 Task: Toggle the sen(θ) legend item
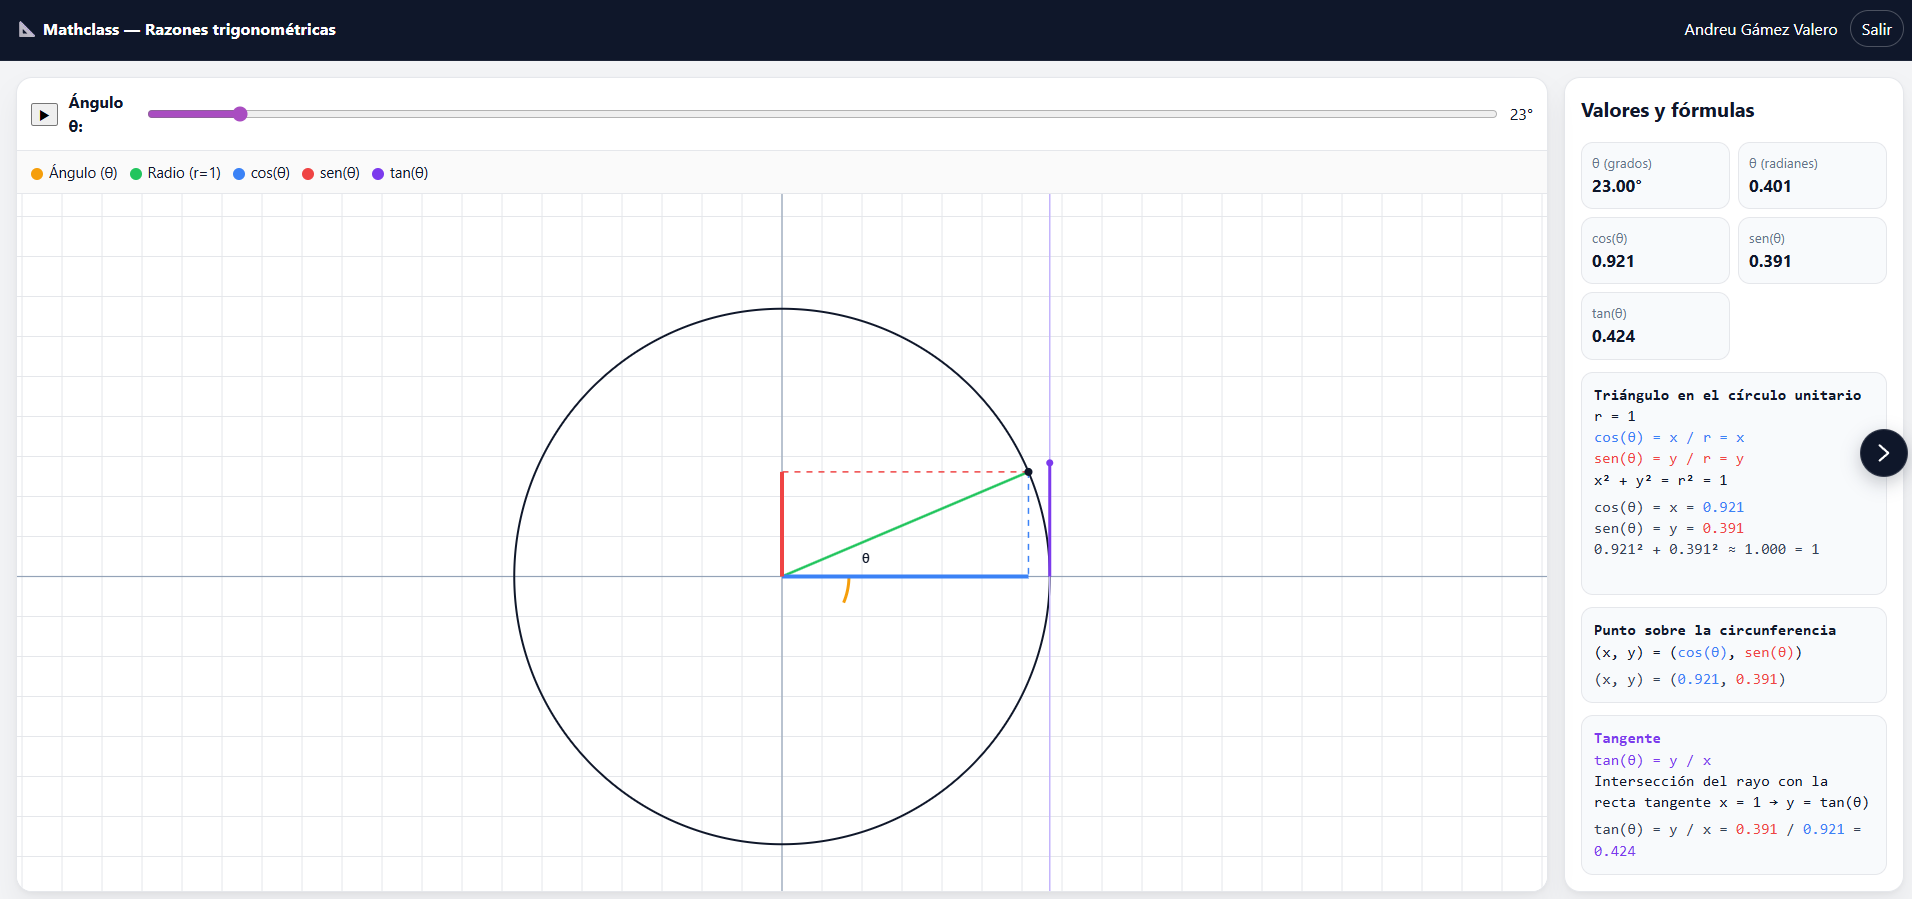(331, 173)
